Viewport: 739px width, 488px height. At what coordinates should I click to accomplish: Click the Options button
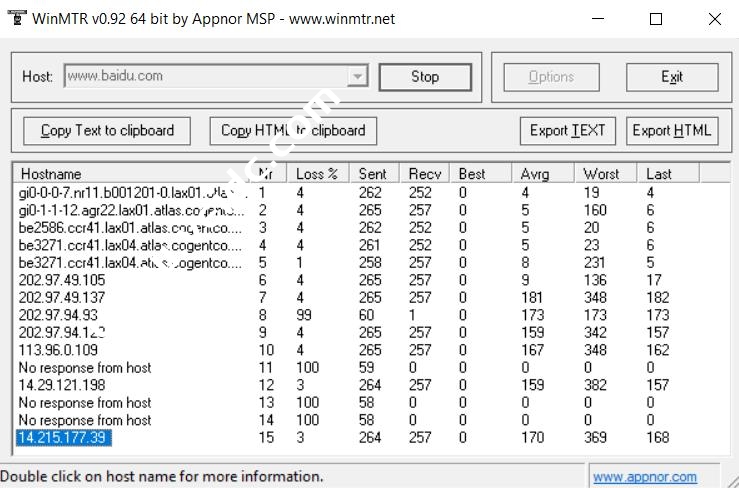pos(551,77)
